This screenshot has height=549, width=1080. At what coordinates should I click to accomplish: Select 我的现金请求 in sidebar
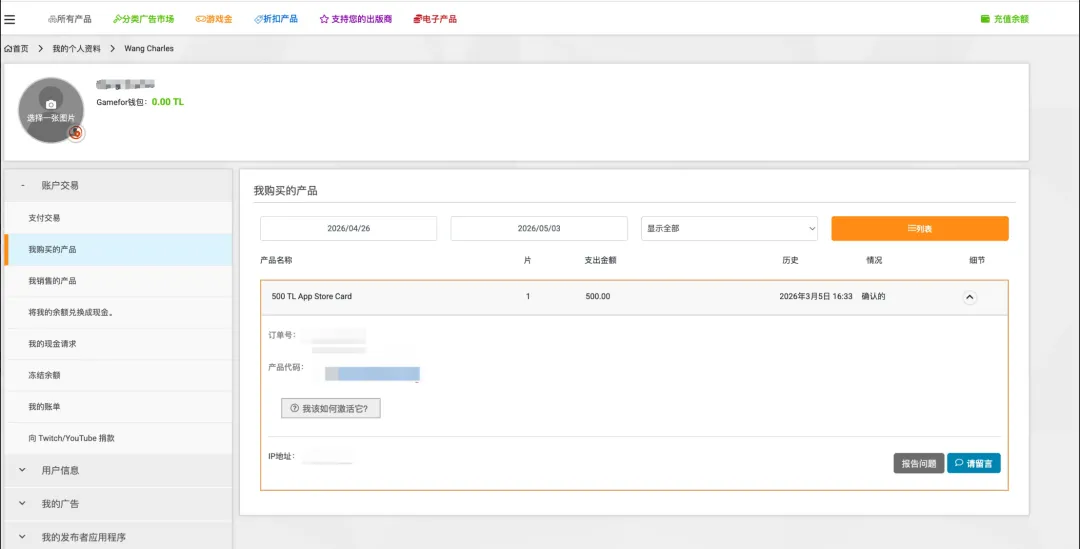118,344
